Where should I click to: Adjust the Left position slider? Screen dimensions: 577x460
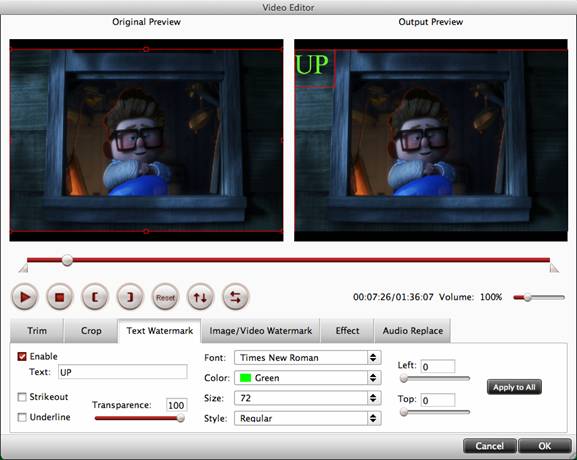pos(435,378)
